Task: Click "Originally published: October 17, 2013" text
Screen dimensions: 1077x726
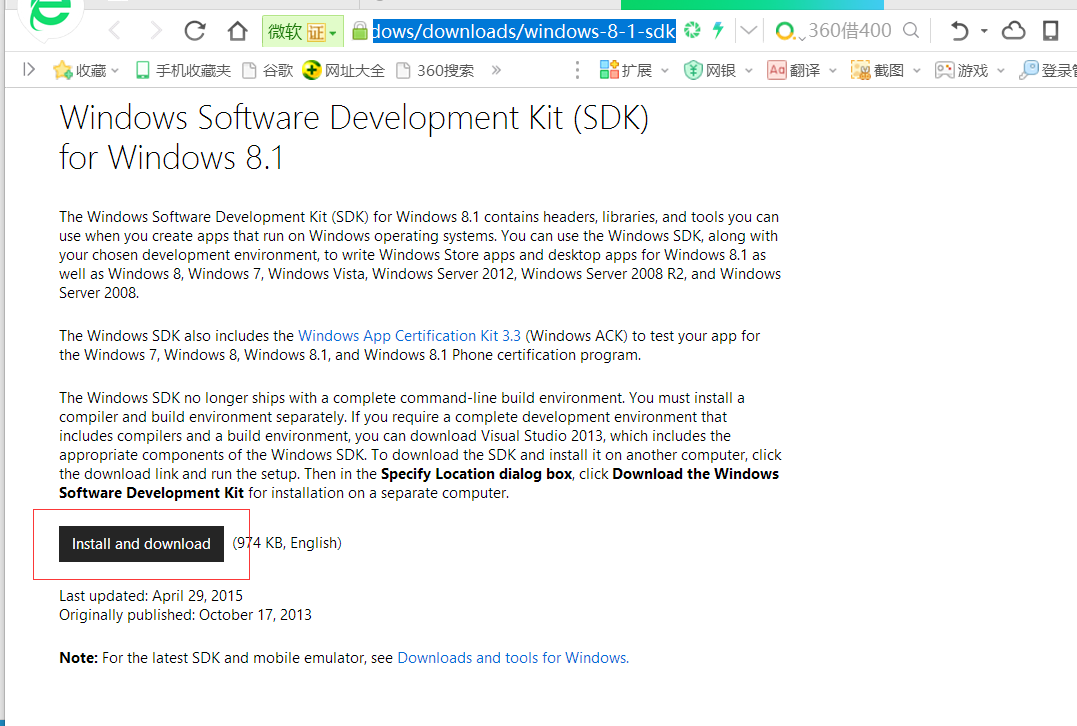Action: coord(185,615)
